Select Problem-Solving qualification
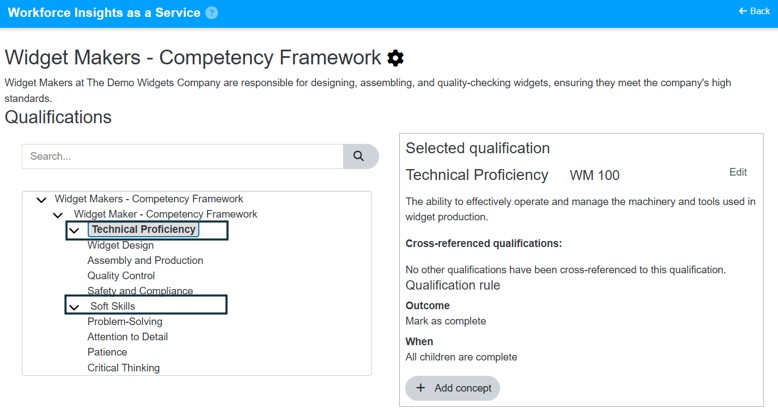Screen dimensions: 778x412 pyautogui.click(x=125, y=322)
